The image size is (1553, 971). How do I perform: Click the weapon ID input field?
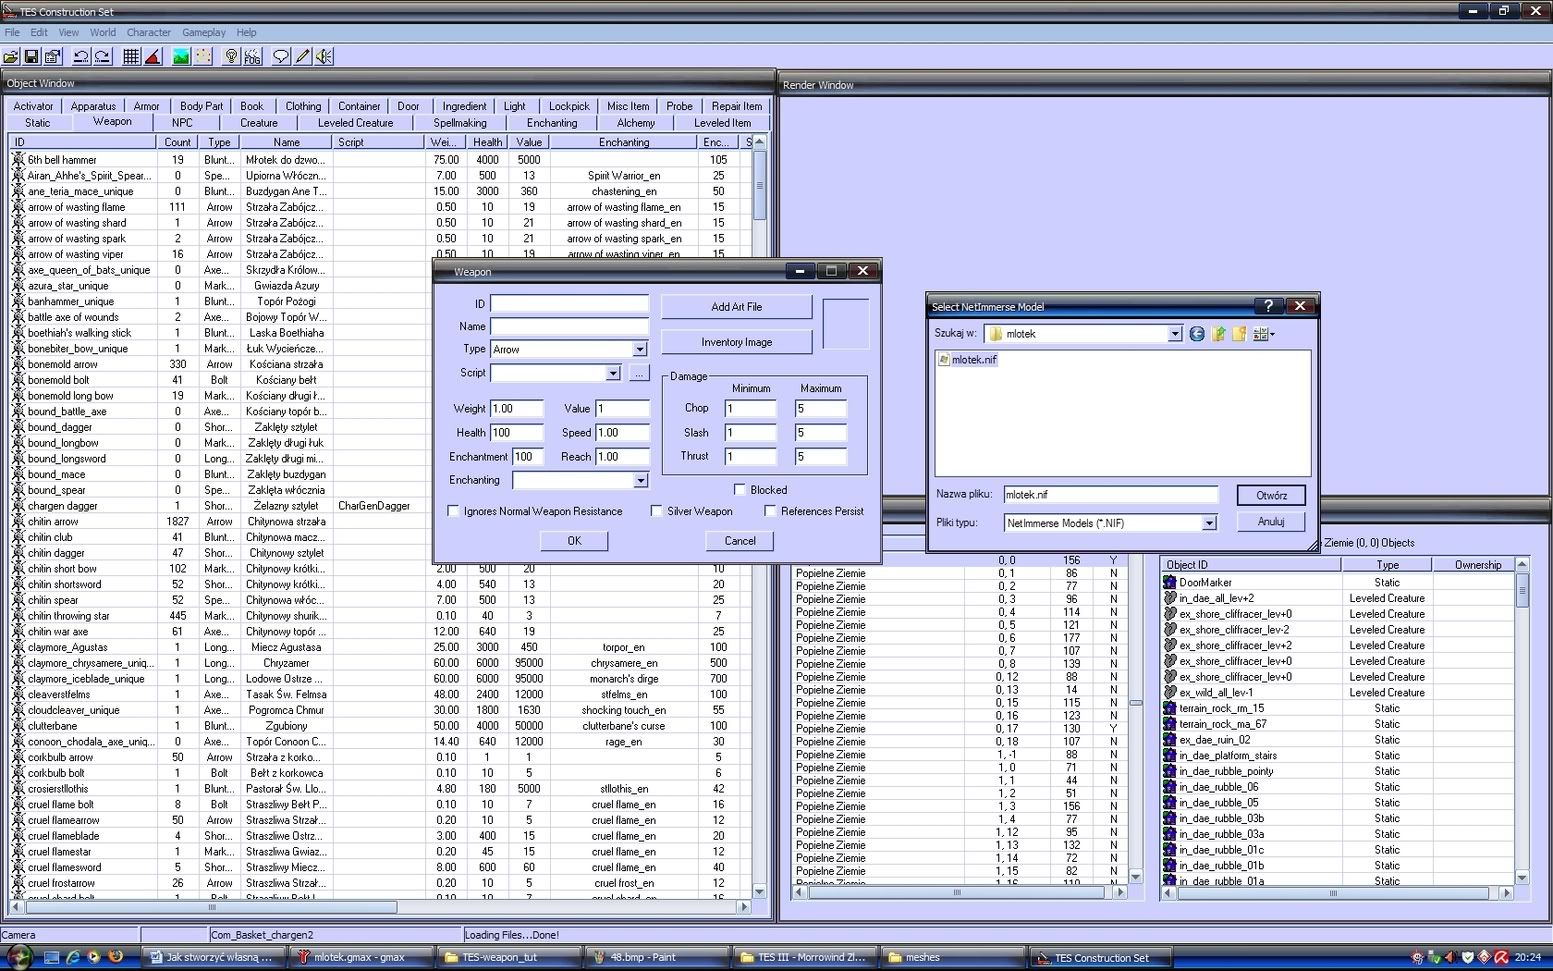click(x=569, y=304)
